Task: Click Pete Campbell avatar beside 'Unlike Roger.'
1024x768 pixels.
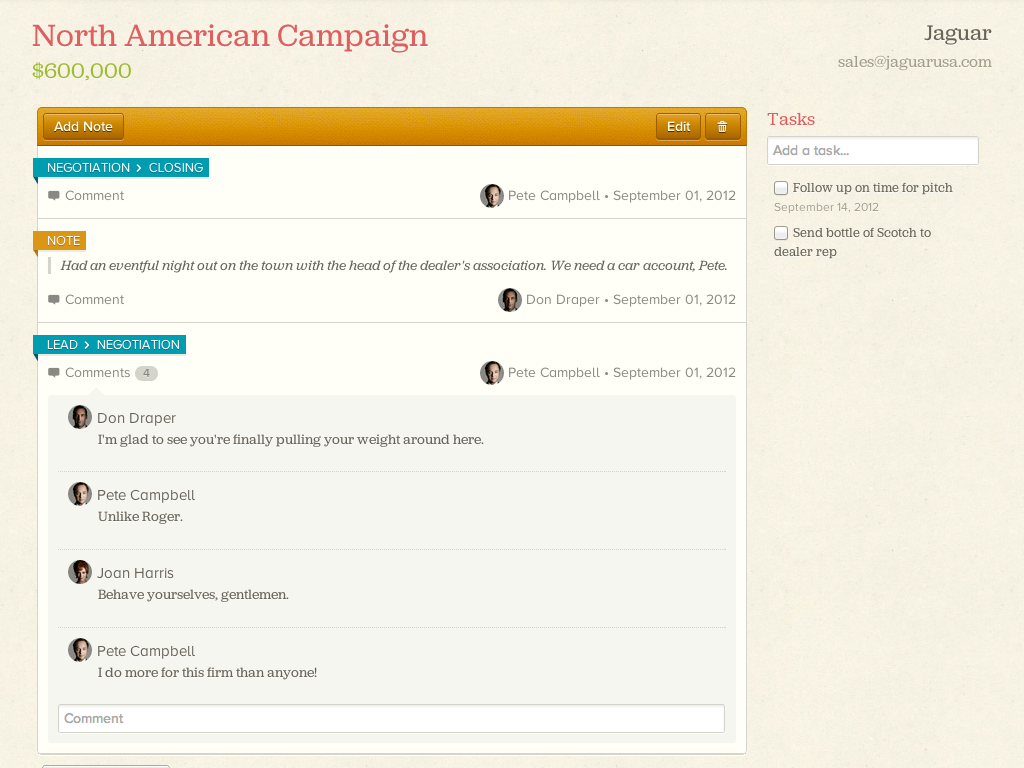Action: 80,494
